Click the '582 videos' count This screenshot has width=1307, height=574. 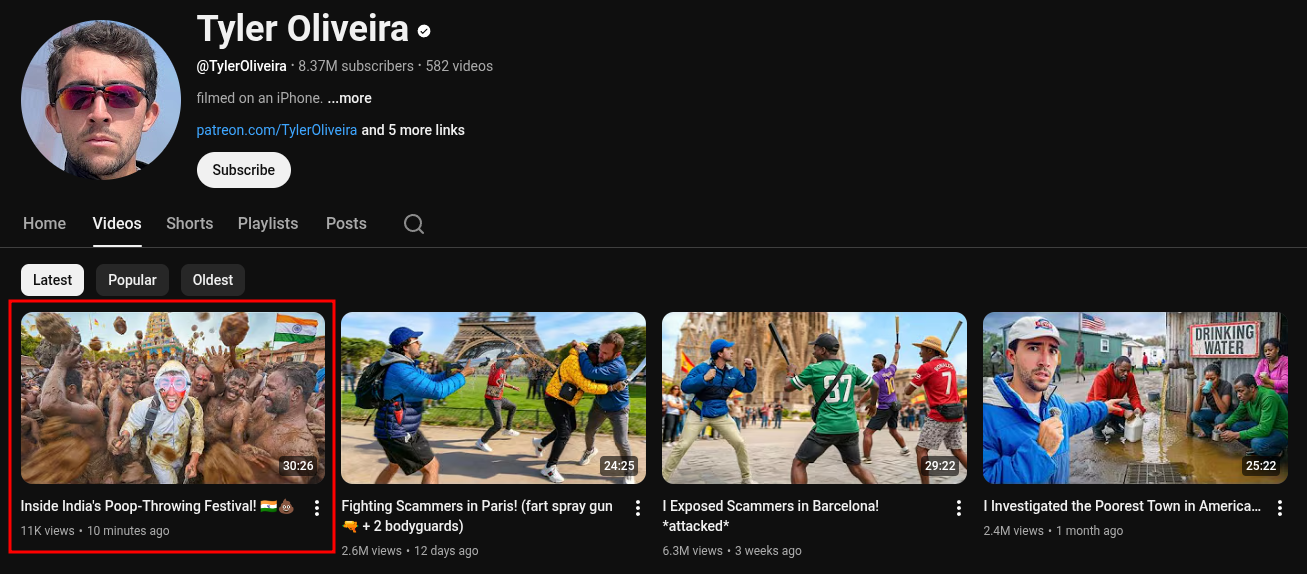coord(459,66)
